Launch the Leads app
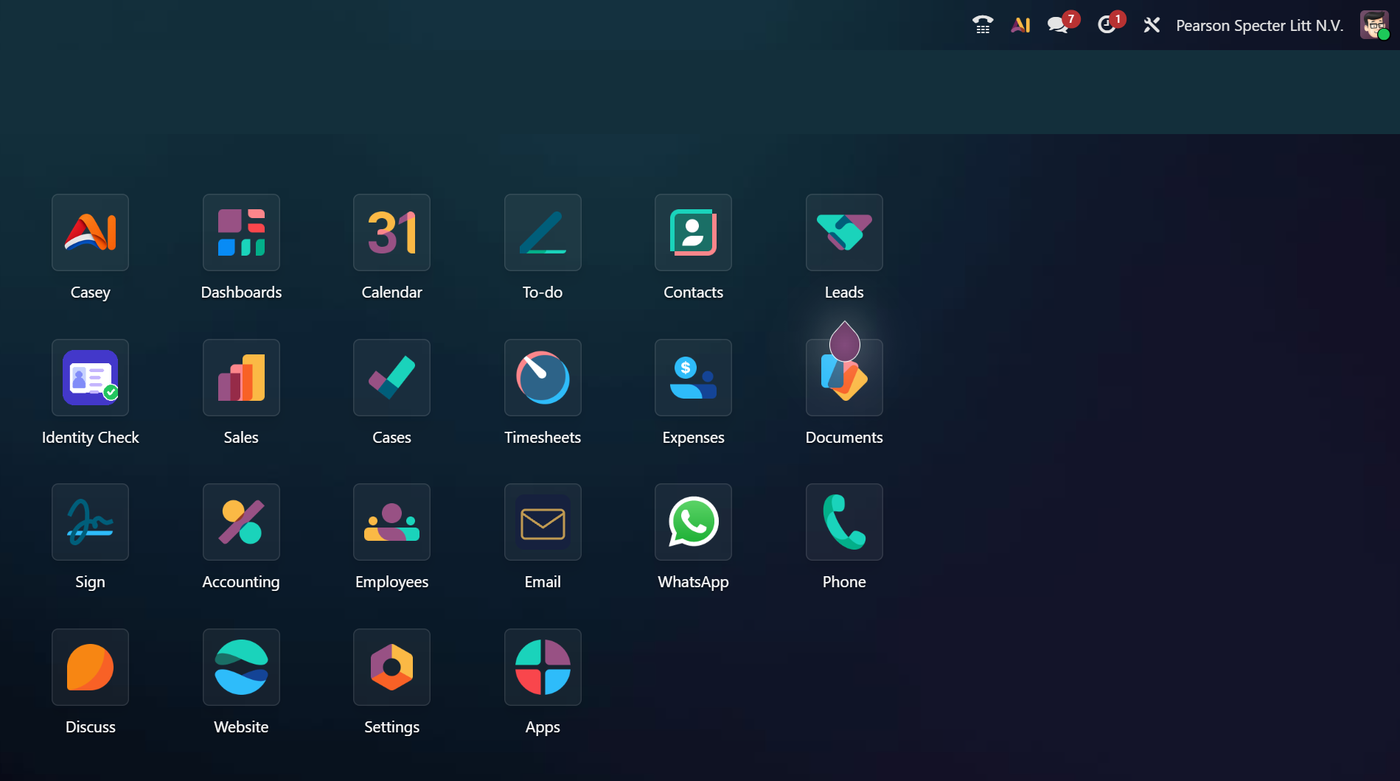The width and height of the screenshot is (1400, 781). (844, 232)
